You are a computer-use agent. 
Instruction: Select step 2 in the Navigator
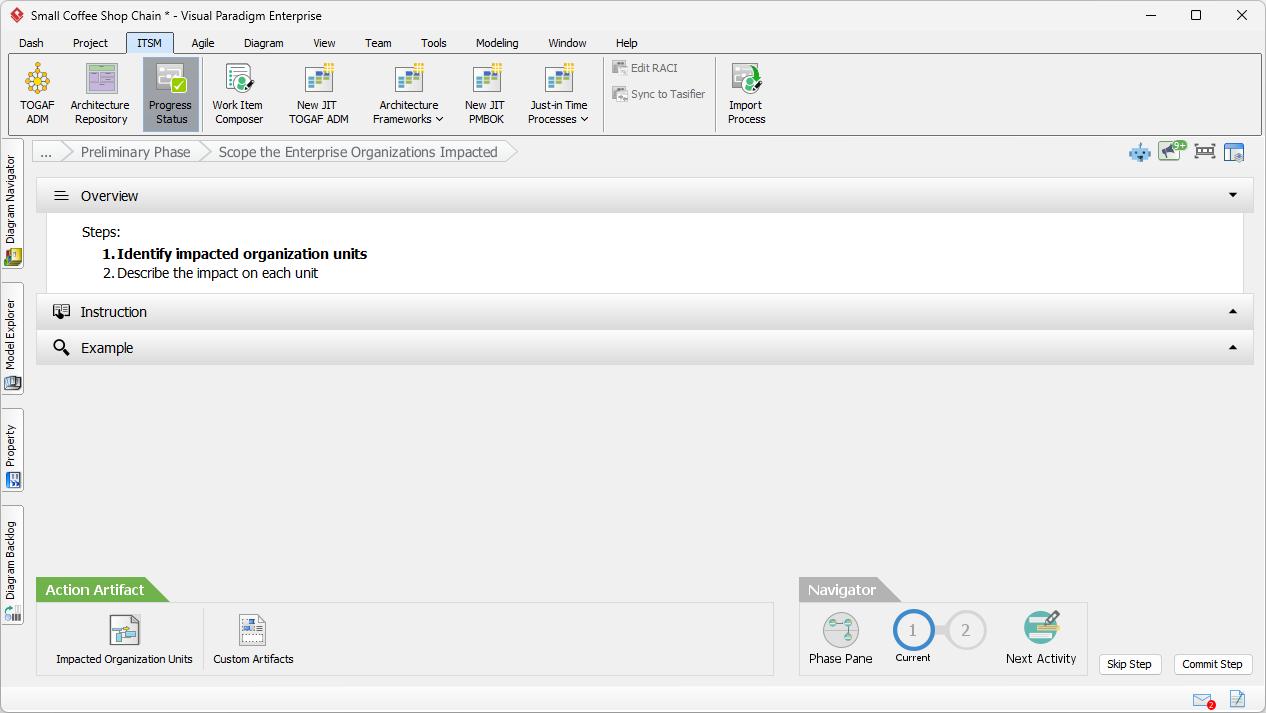coord(965,631)
